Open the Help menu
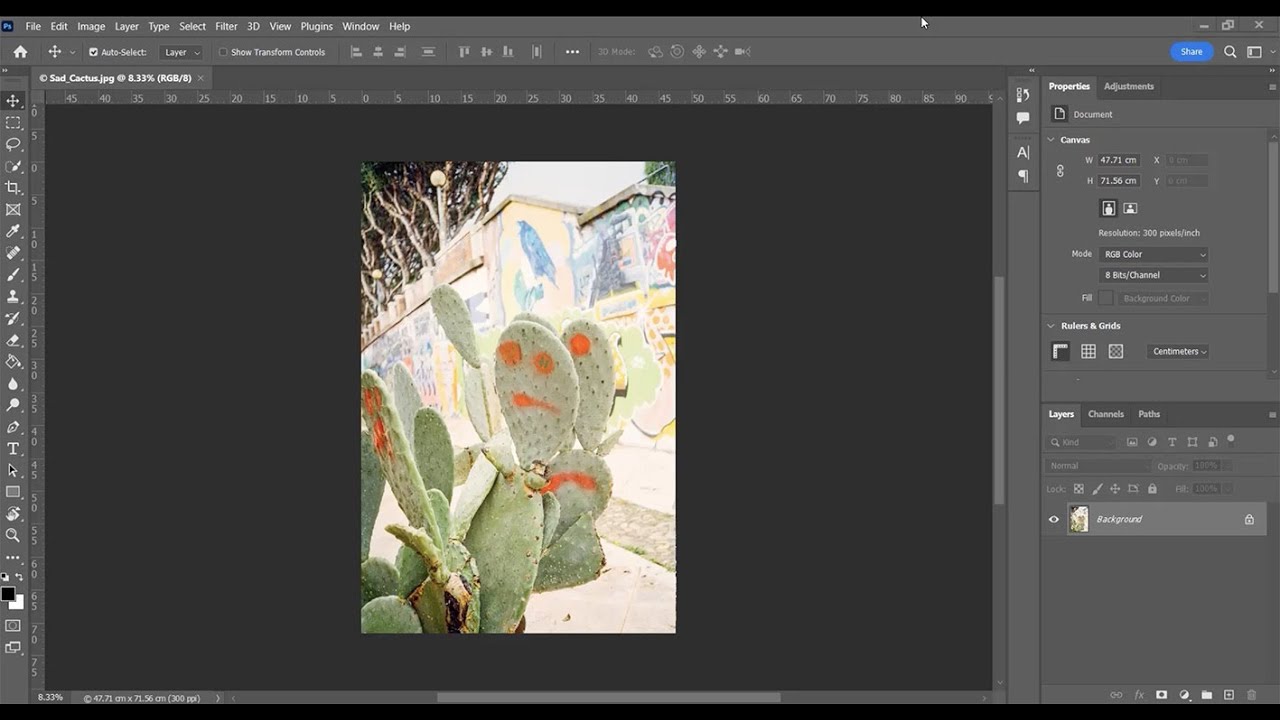The image size is (1280, 720). [x=399, y=26]
